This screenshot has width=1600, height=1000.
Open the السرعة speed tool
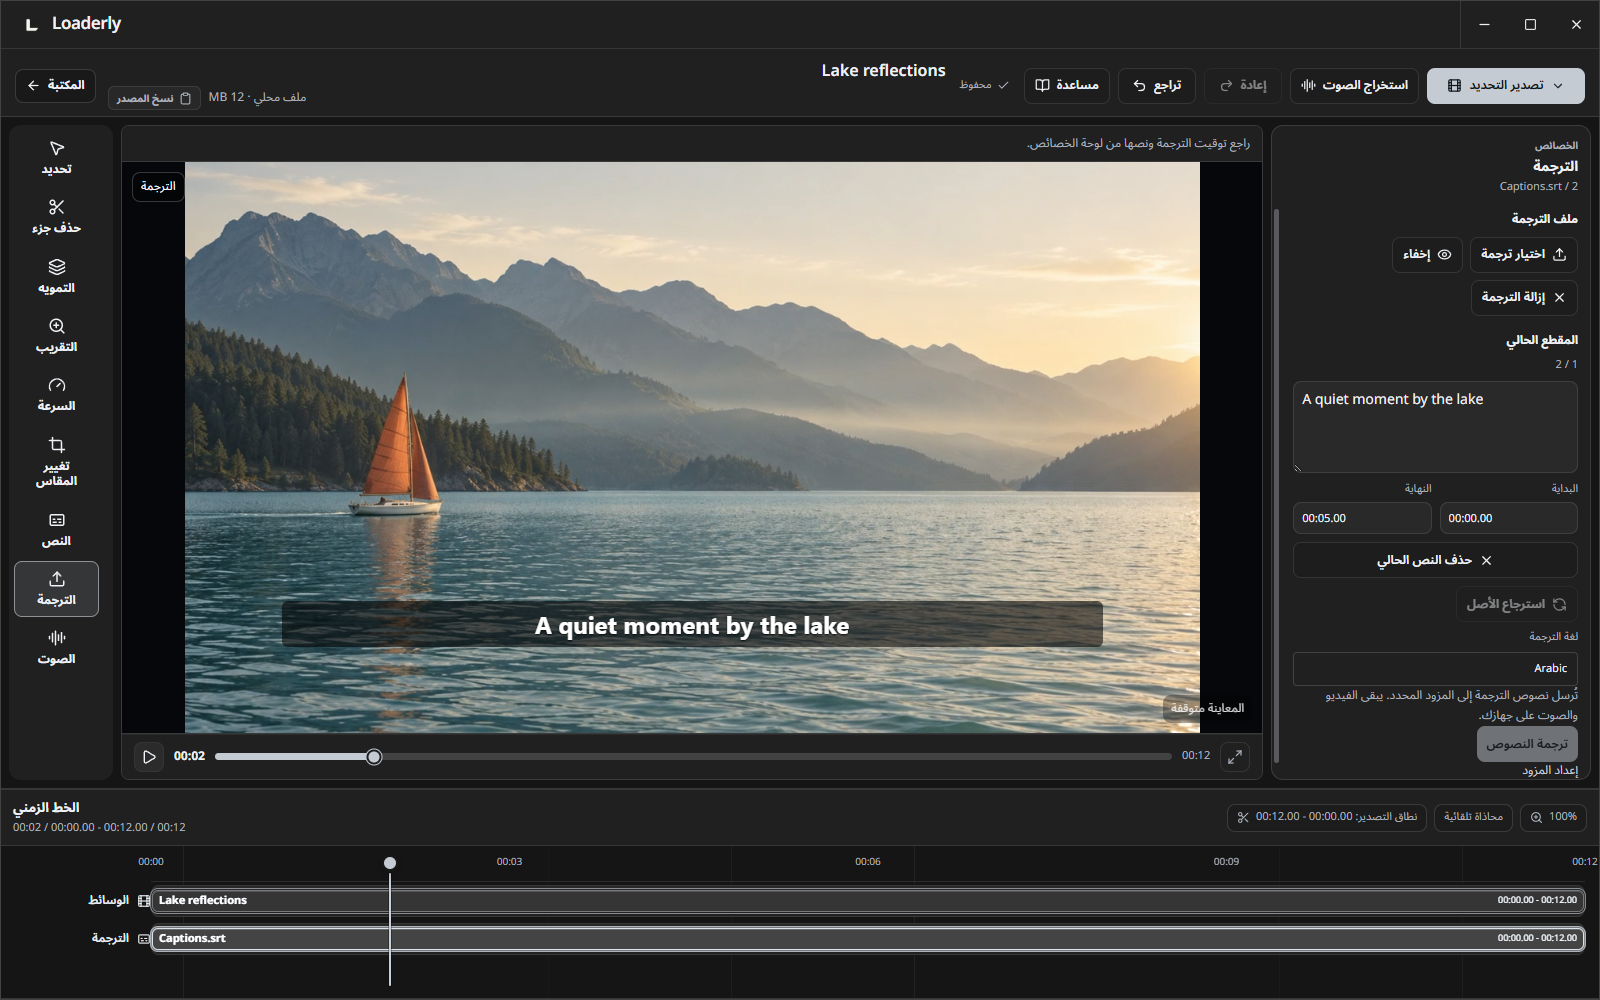[56, 395]
